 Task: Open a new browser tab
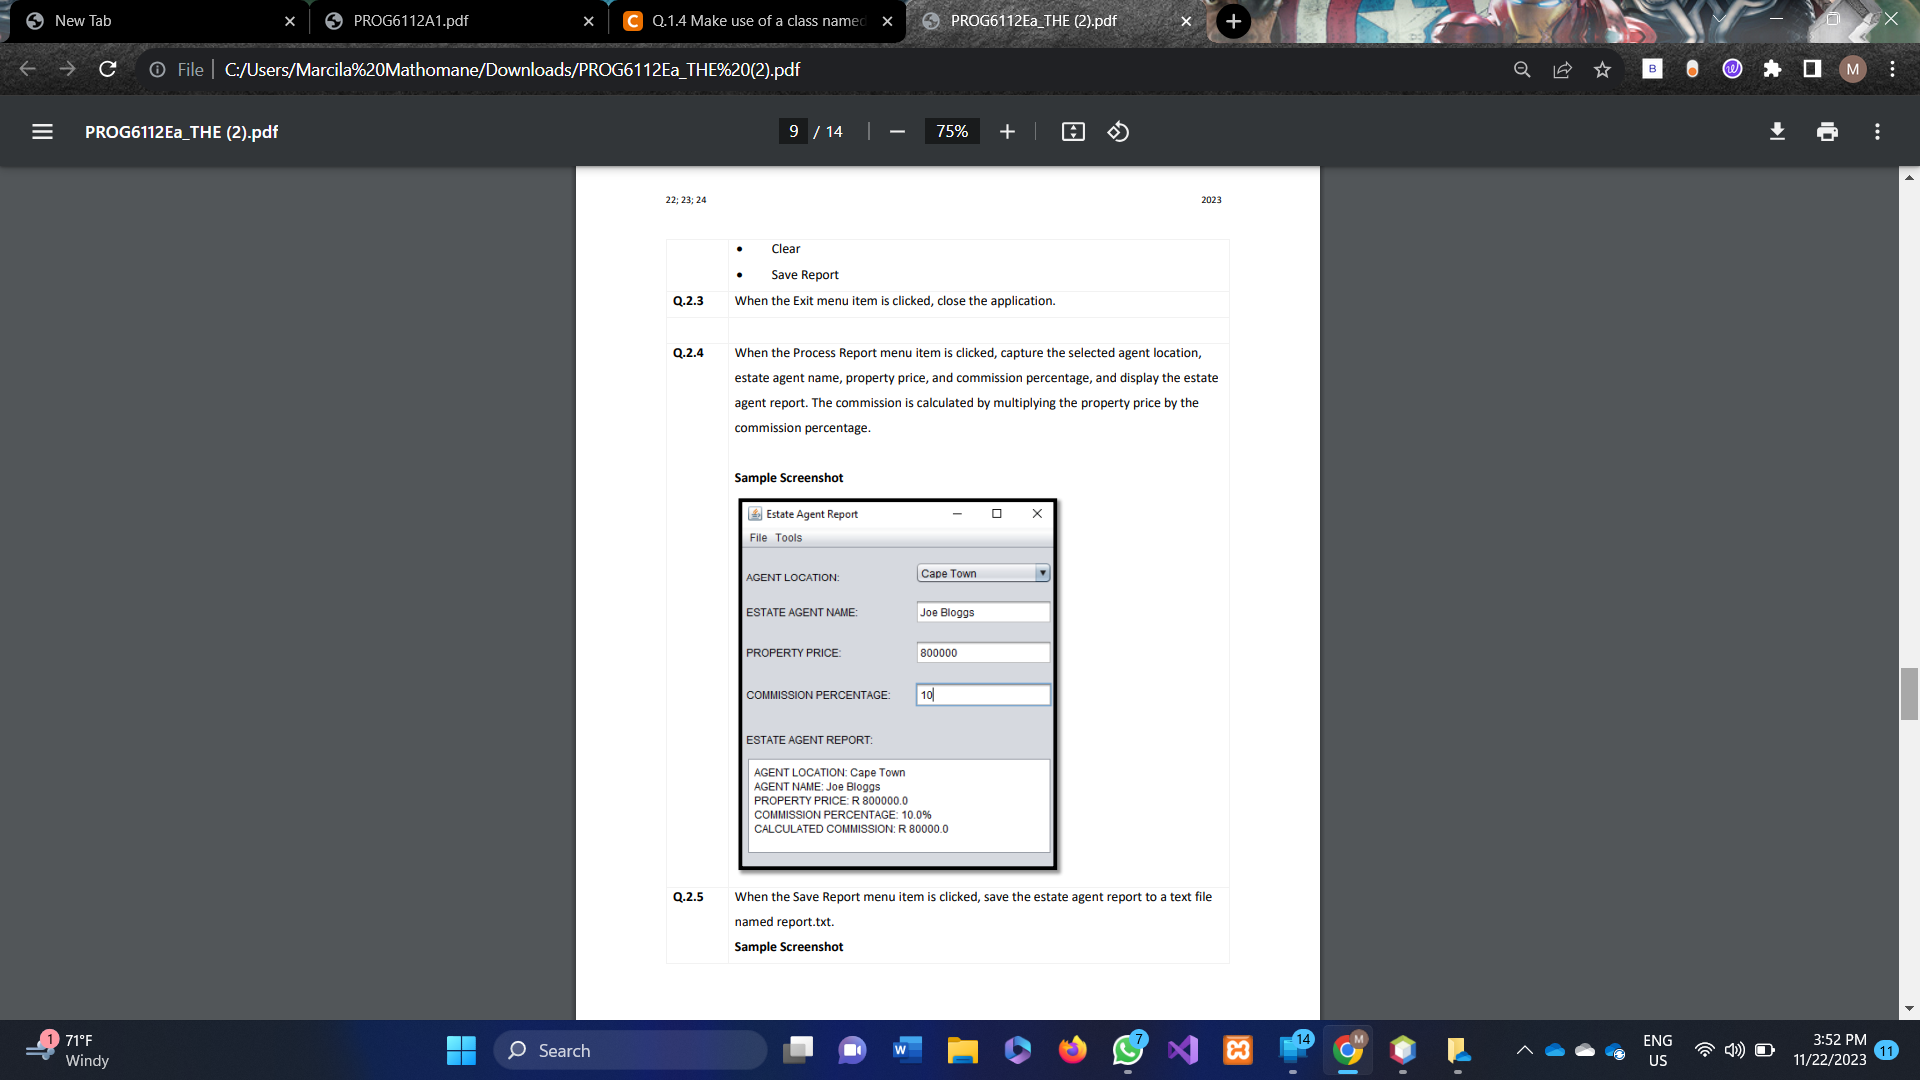[x=1233, y=21]
